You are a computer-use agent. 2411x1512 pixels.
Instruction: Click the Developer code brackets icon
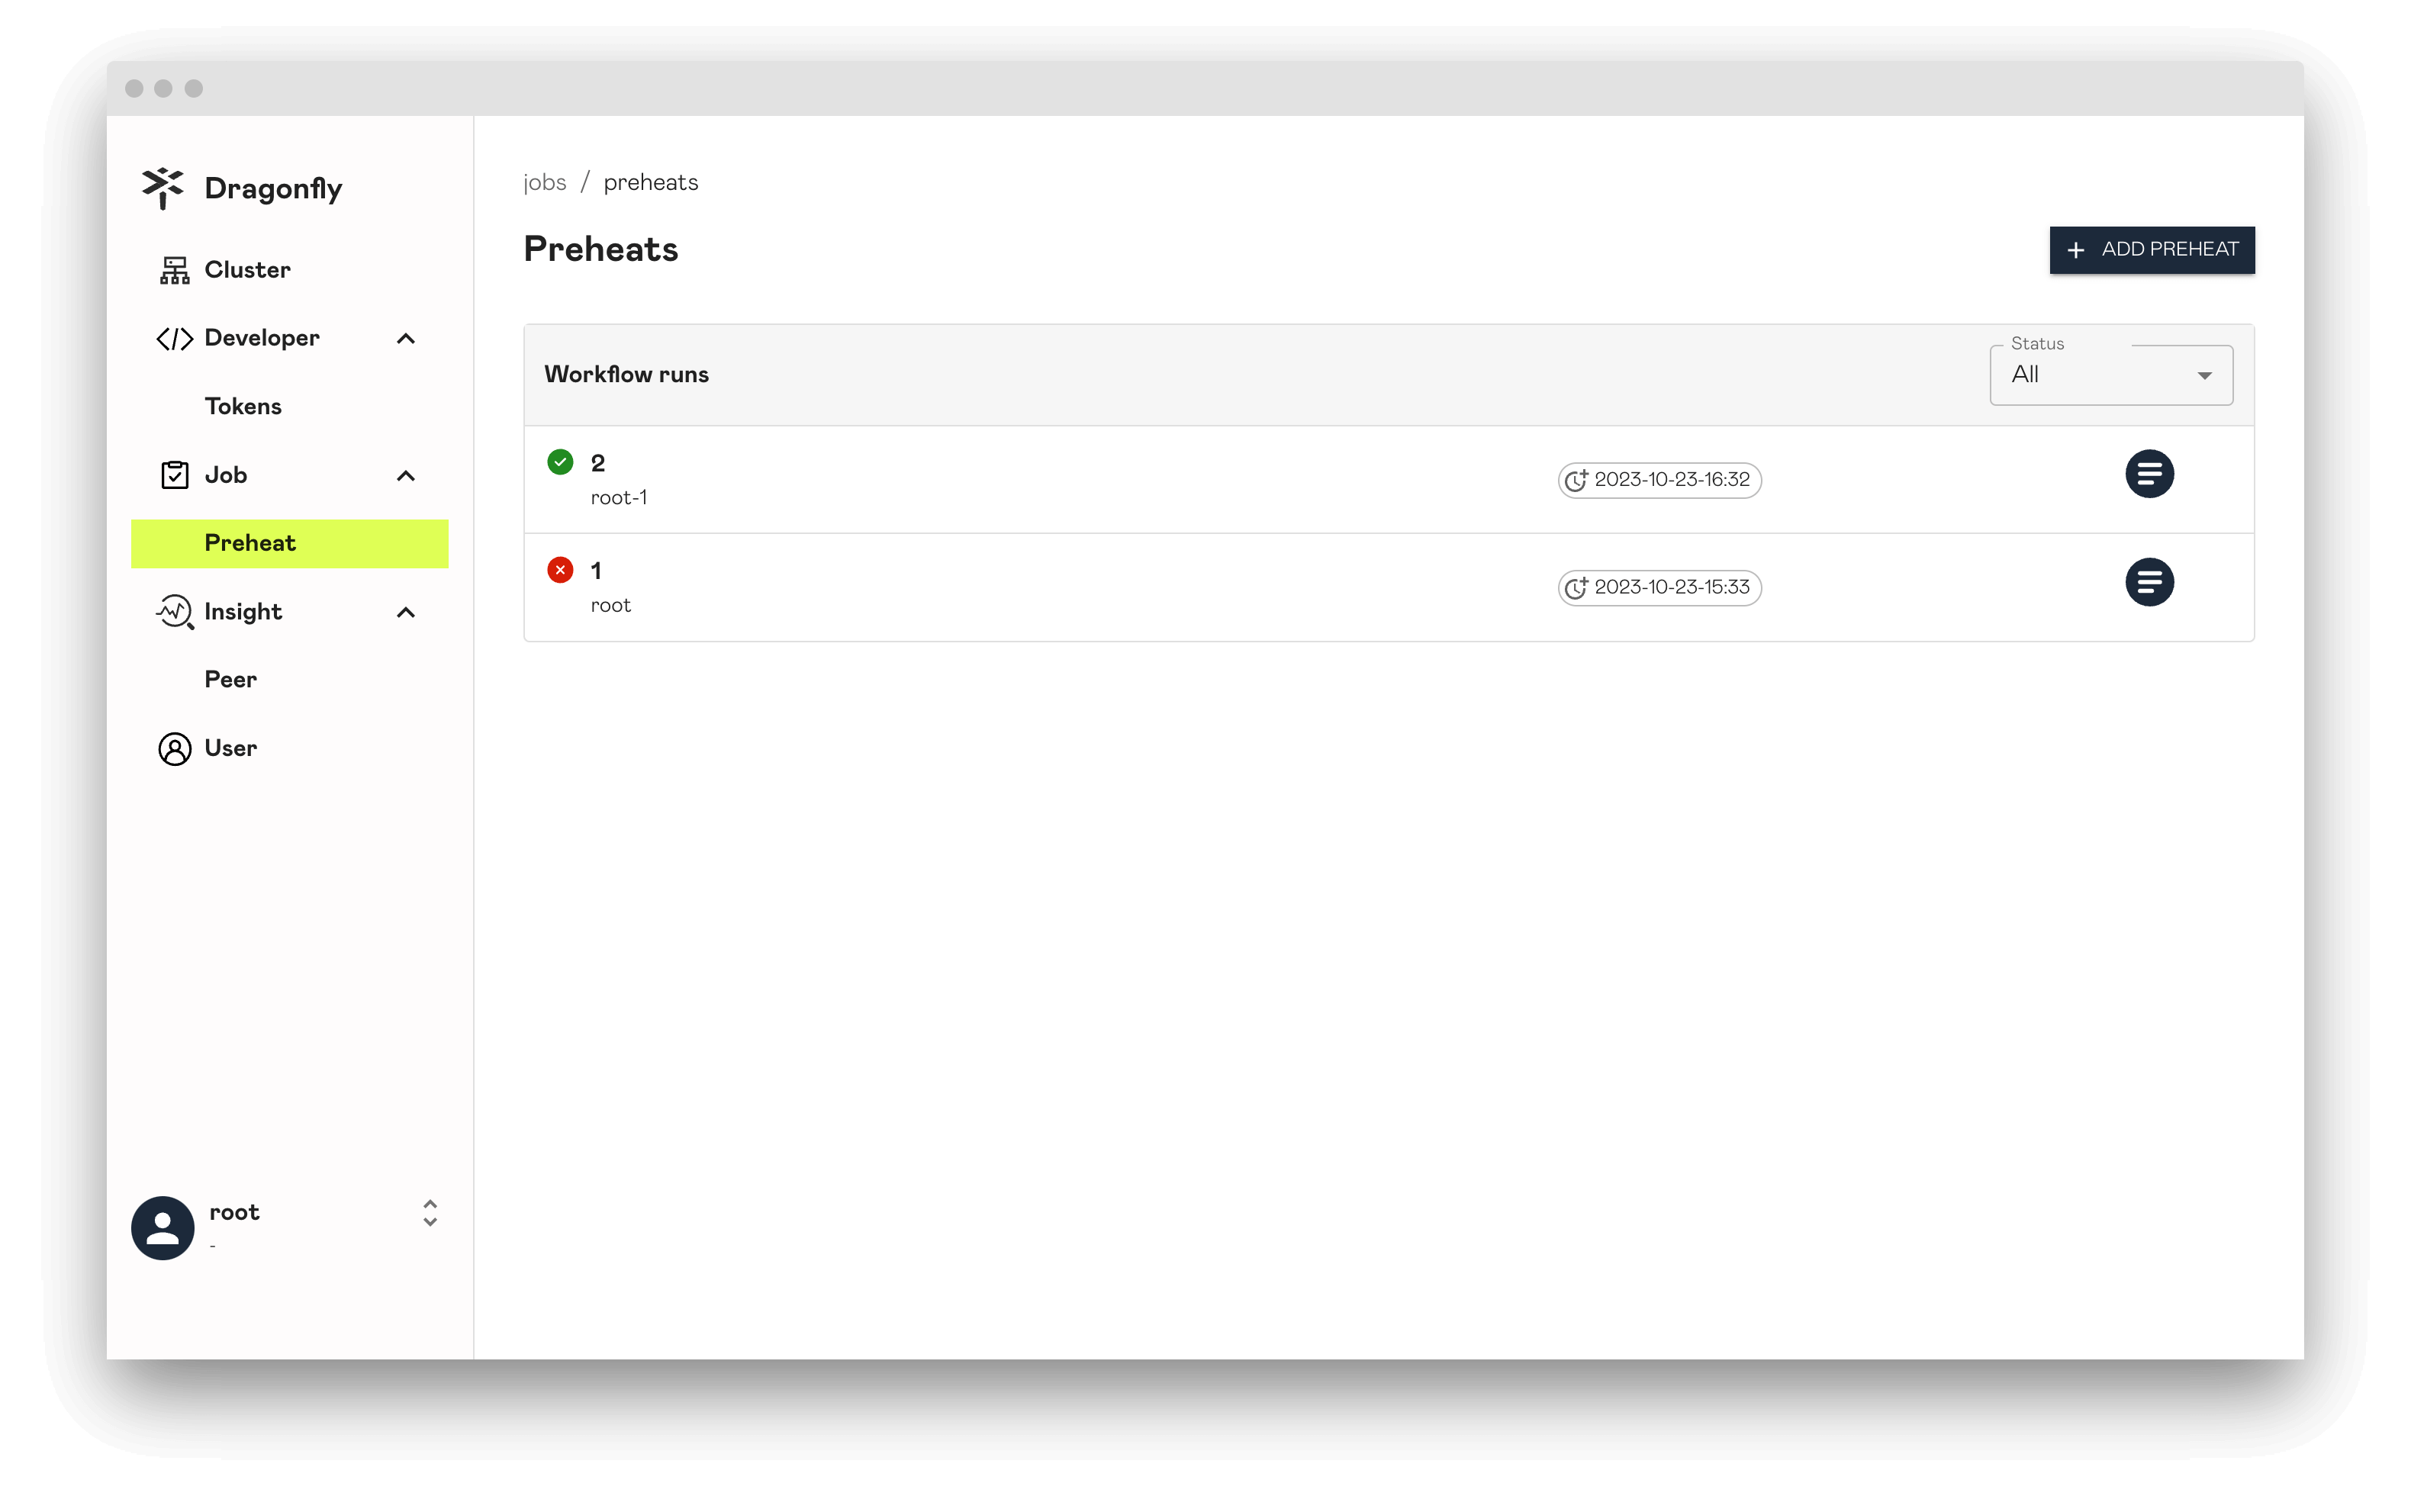coord(175,339)
